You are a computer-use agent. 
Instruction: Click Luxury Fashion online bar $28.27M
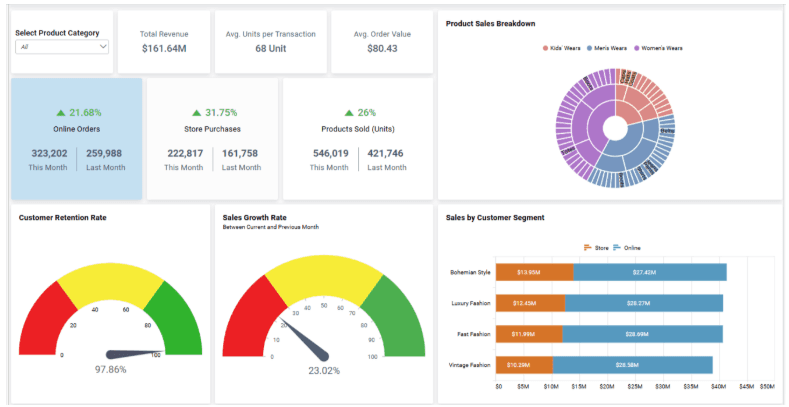(644, 303)
